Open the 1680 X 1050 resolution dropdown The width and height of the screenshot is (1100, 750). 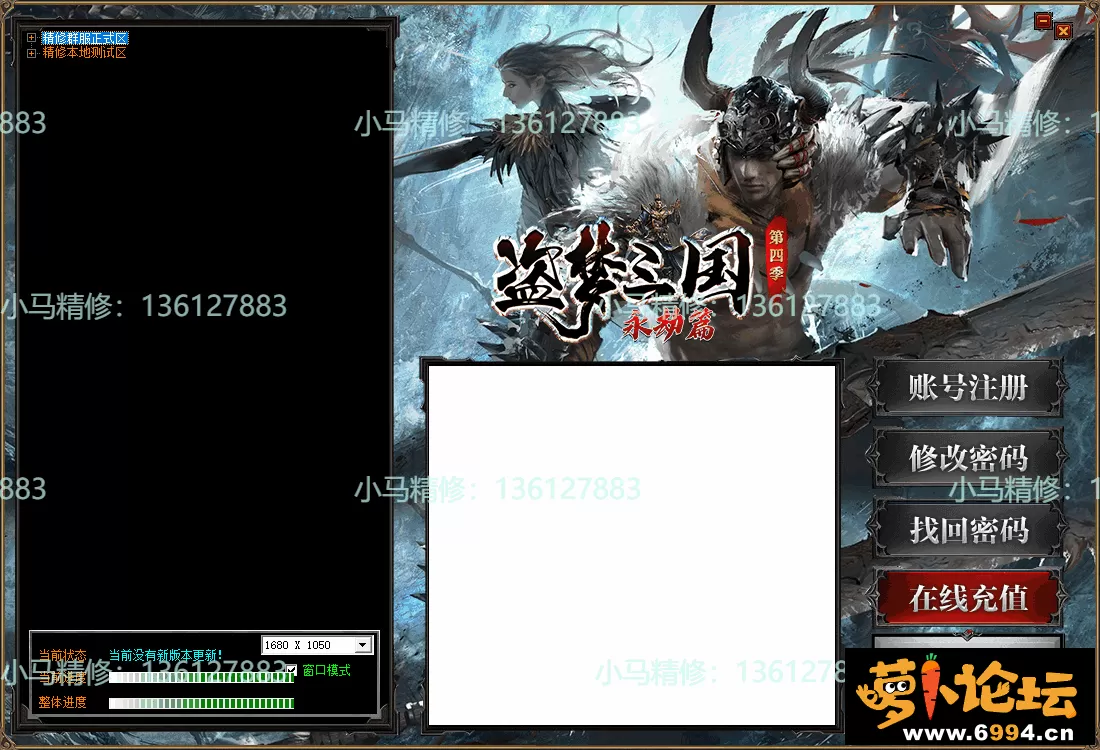pos(317,645)
